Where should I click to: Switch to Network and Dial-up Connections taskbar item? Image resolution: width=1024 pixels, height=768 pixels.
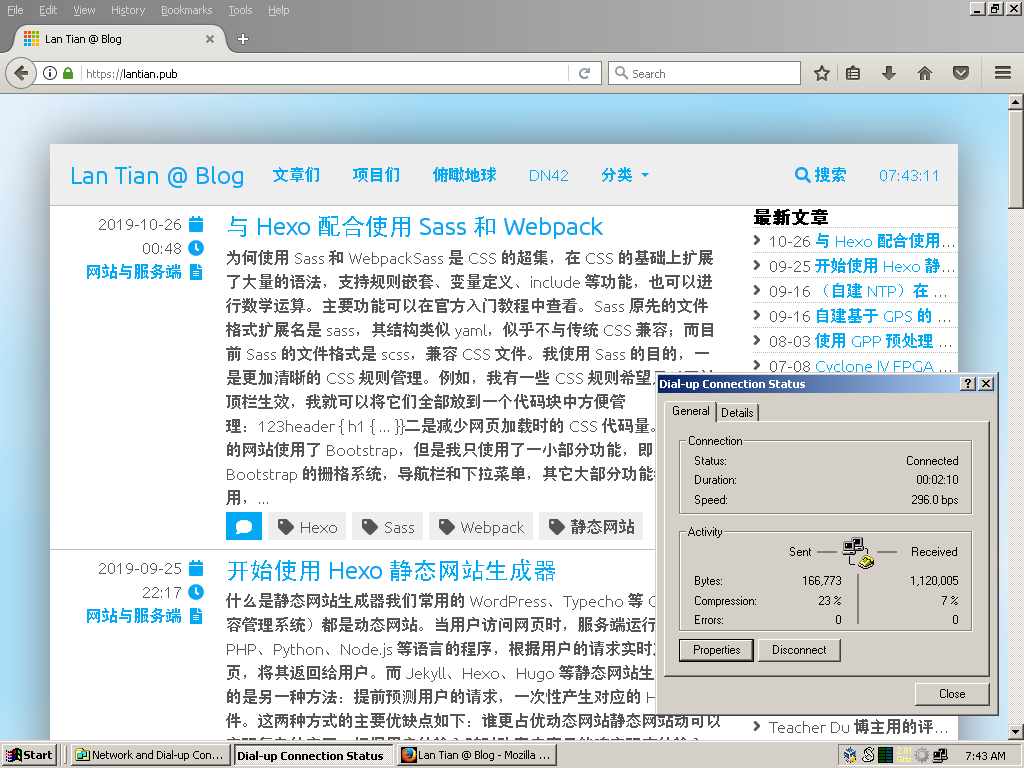[150, 755]
